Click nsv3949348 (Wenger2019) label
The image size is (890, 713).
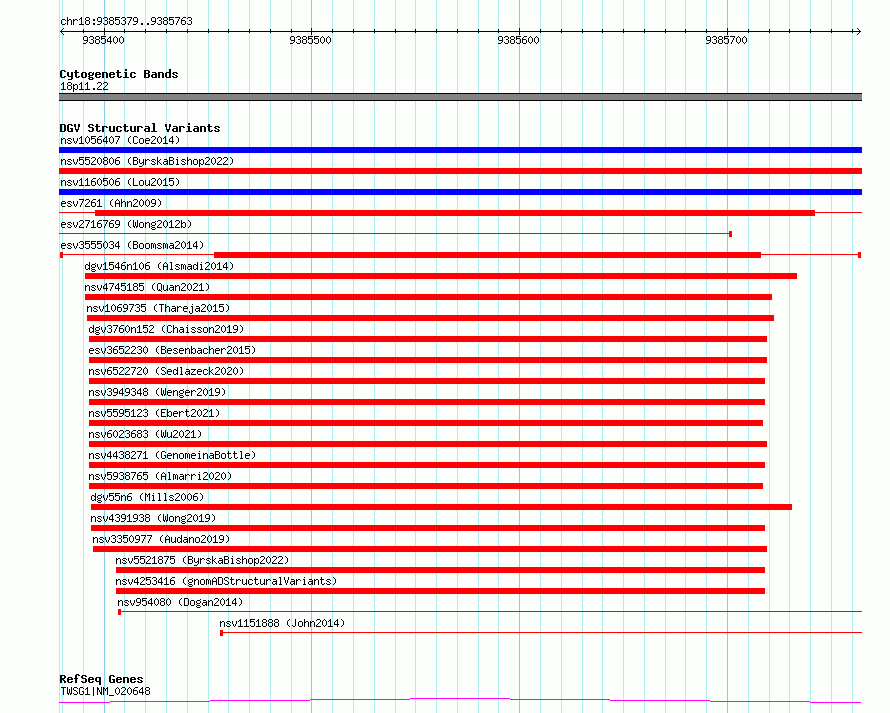(x=157, y=392)
